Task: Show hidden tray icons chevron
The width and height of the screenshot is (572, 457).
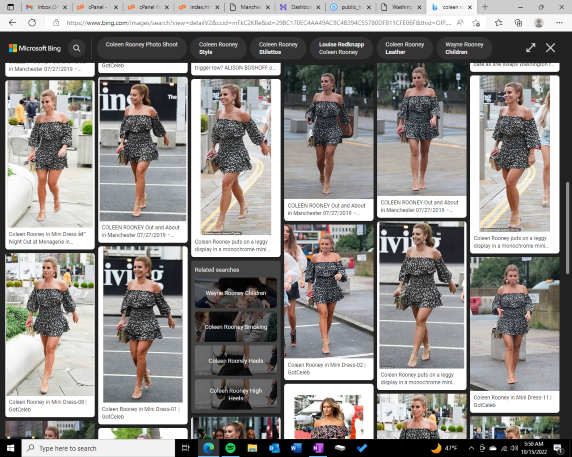Action: tap(471, 448)
